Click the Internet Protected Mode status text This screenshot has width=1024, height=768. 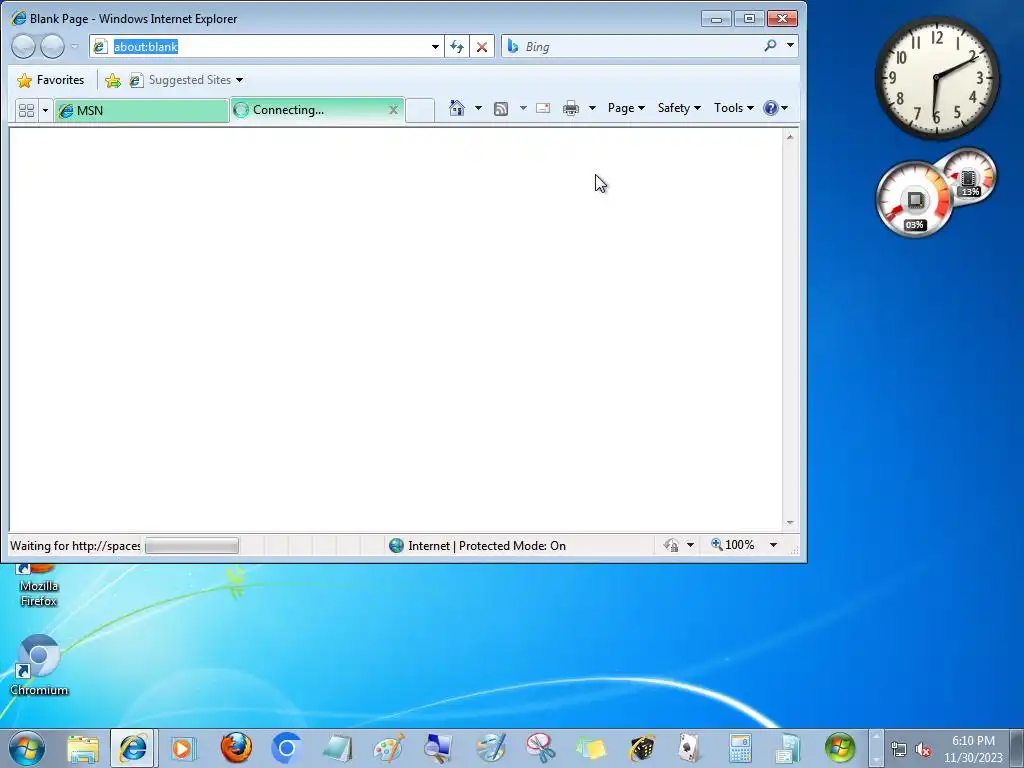pyautogui.click(x=487, y=545)
